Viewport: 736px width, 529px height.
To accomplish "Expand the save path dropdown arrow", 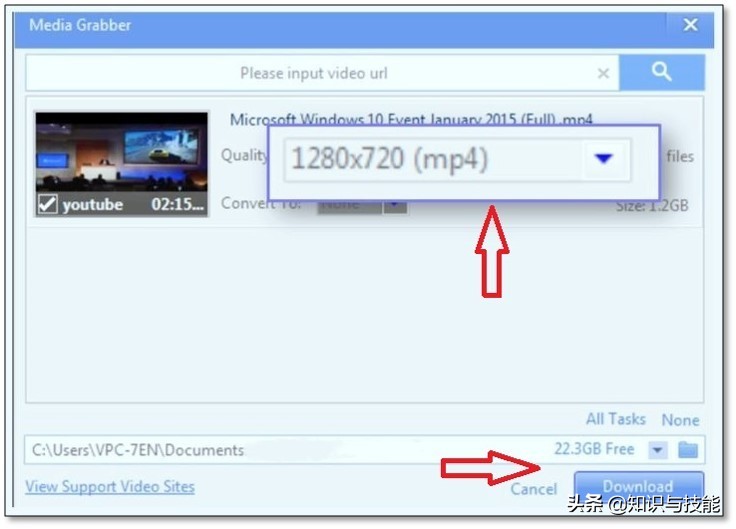I will pos(658,450).
